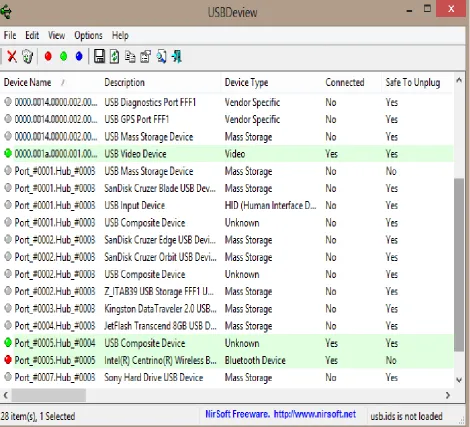Screen dimensions: 470x427
Task: Select Intel(R) Centrino(R) Wireless Bluetooth row
Action: (227, 360)
